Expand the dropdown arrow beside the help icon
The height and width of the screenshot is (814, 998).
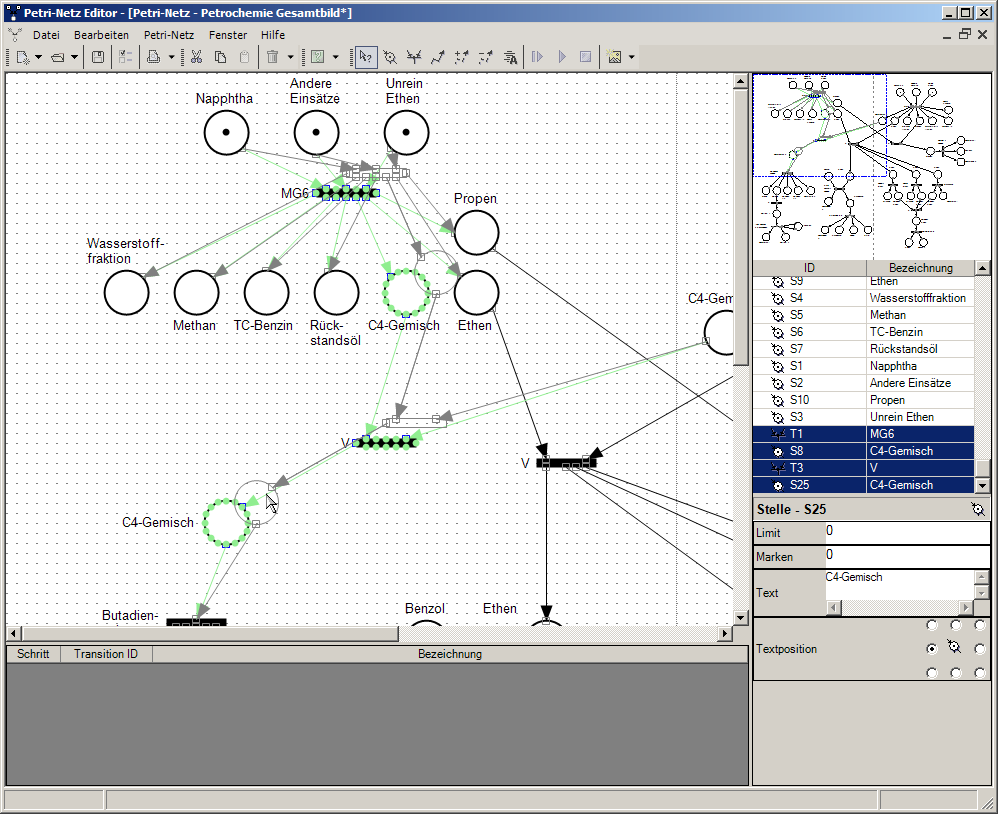pos(335,57)
